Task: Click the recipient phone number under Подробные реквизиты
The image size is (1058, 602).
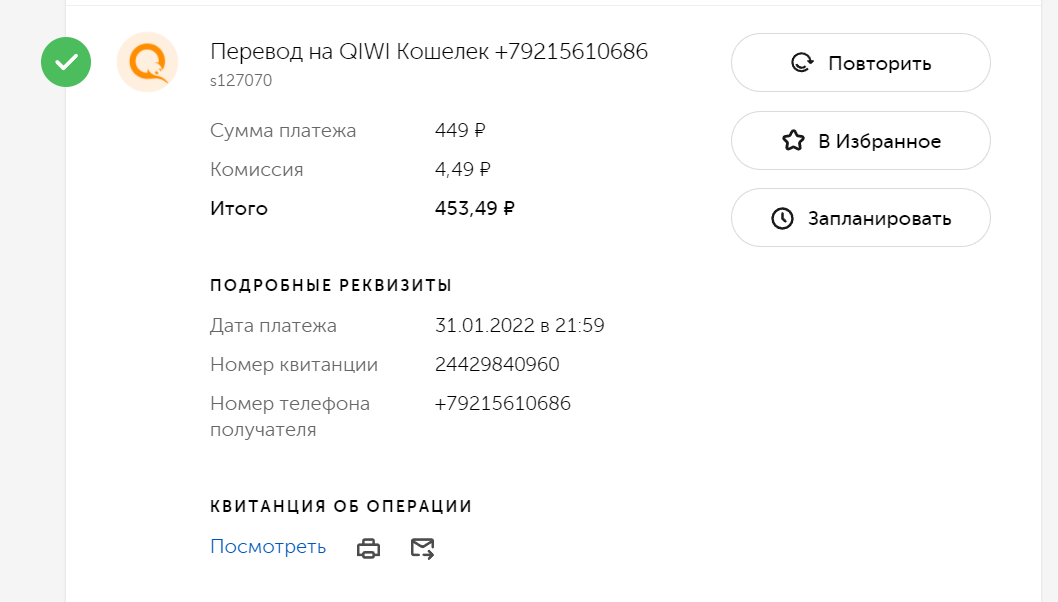Action: pos(503,404)
